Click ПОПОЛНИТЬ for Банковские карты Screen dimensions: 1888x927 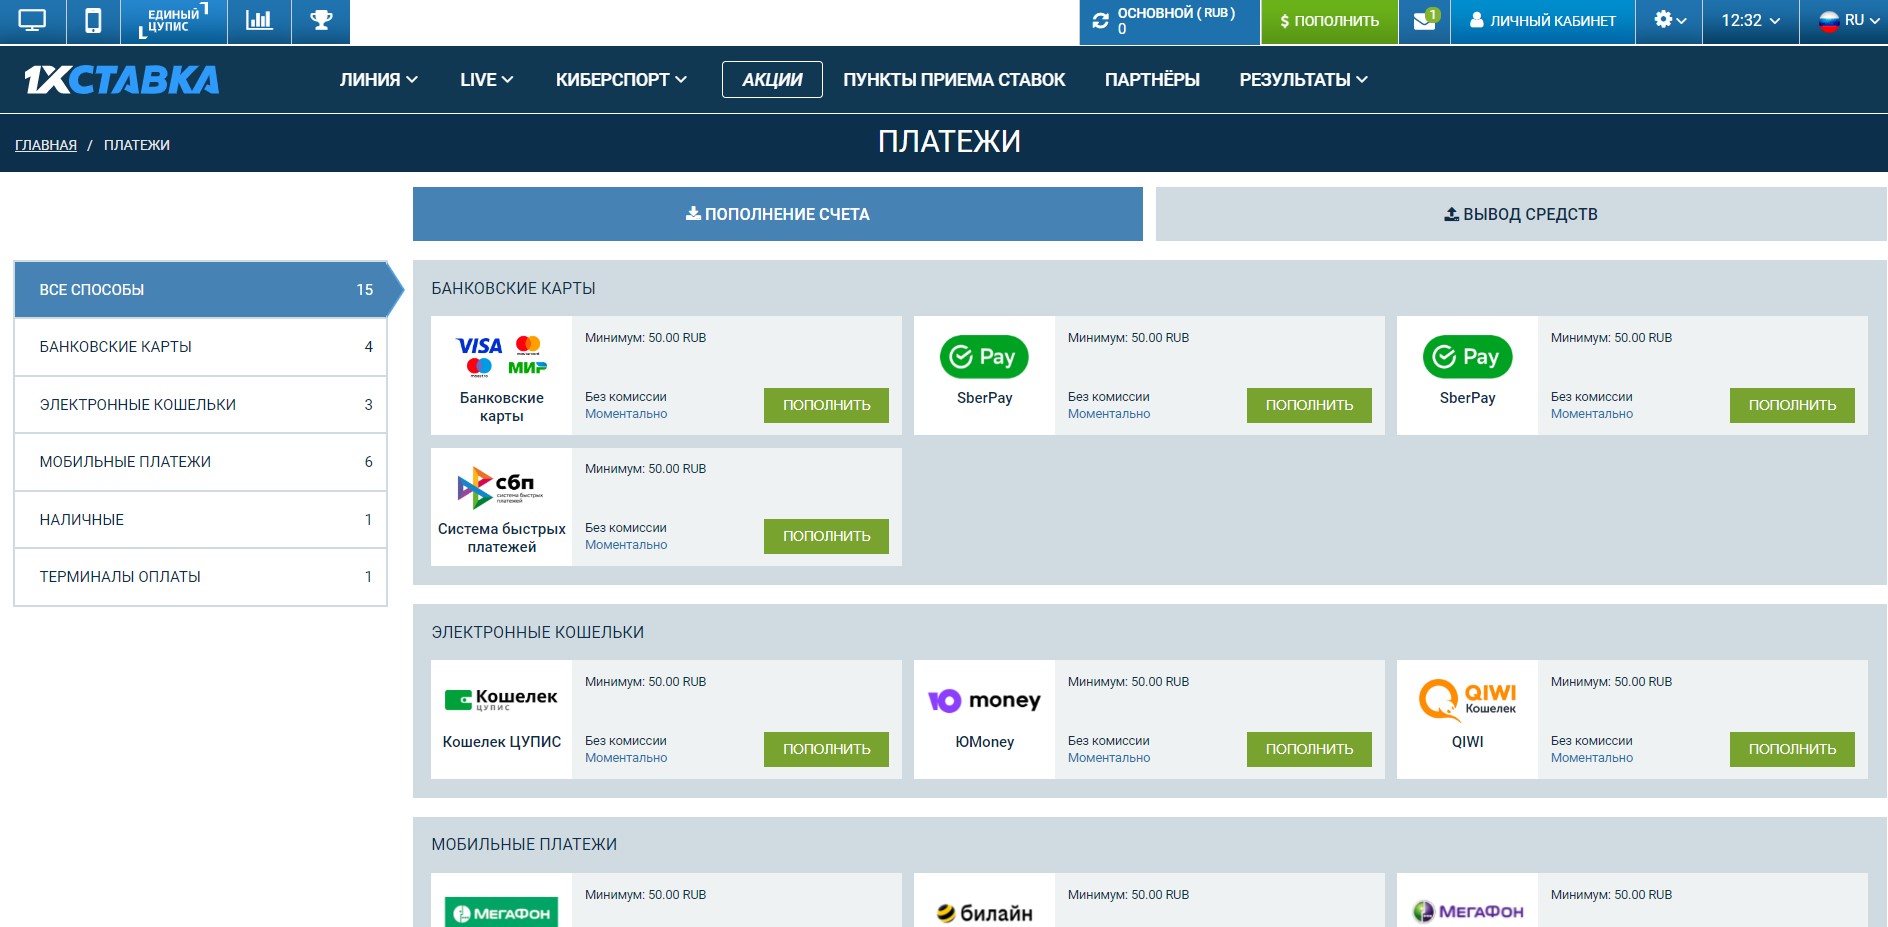coord(826,405)
